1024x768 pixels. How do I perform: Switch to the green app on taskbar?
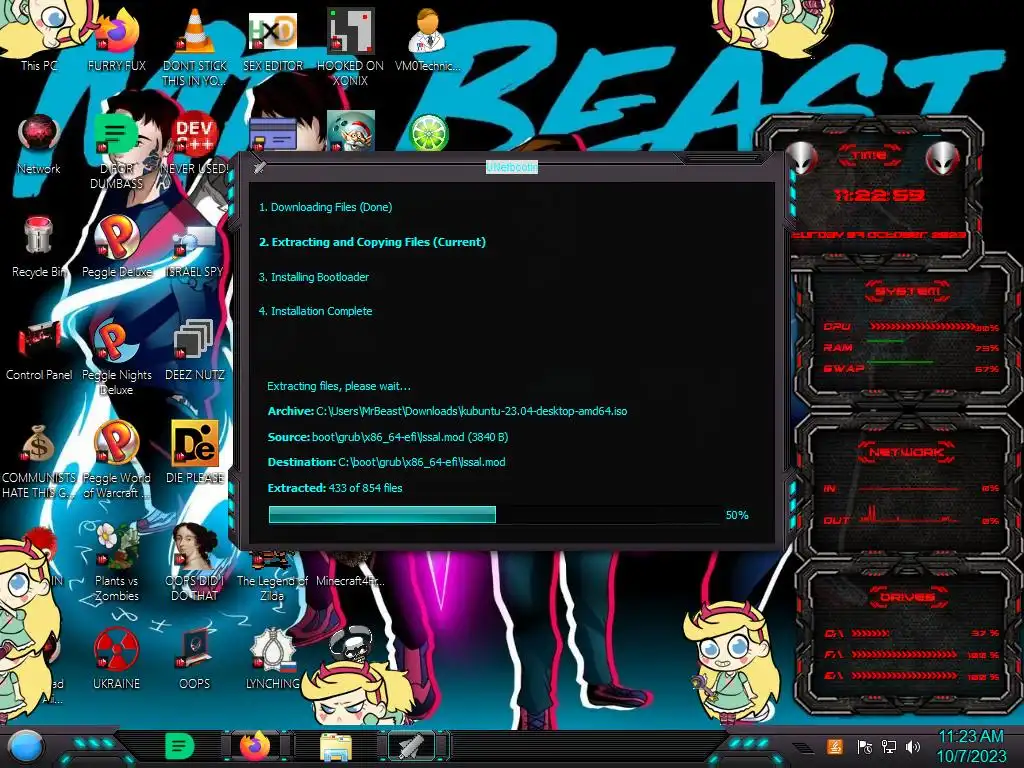click(x=179, y=746)
